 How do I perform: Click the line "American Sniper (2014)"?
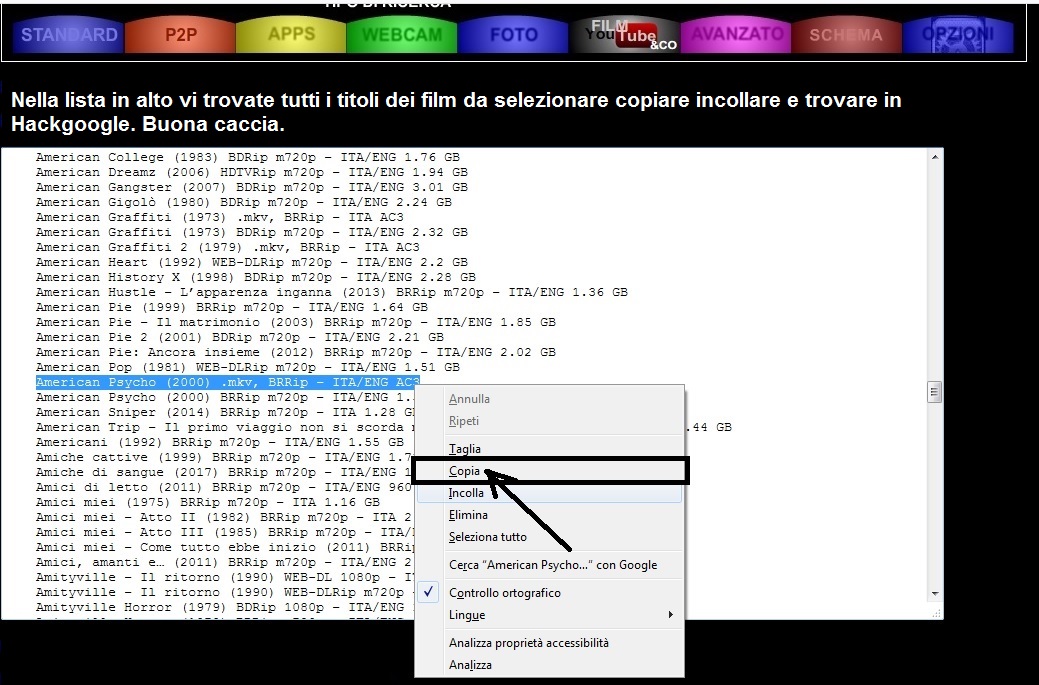point(225,413)
